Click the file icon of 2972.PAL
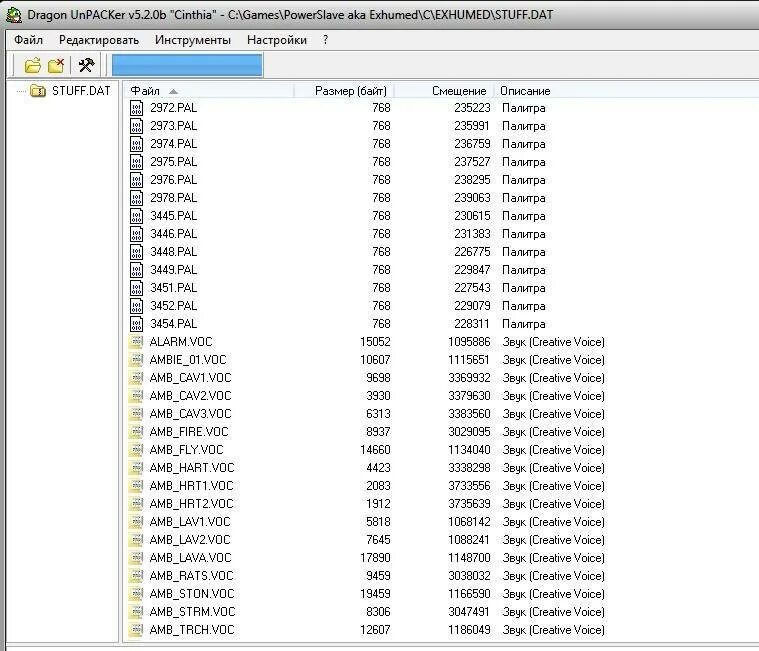This screenshot has width=759, height=651. [x=137, y=108]
